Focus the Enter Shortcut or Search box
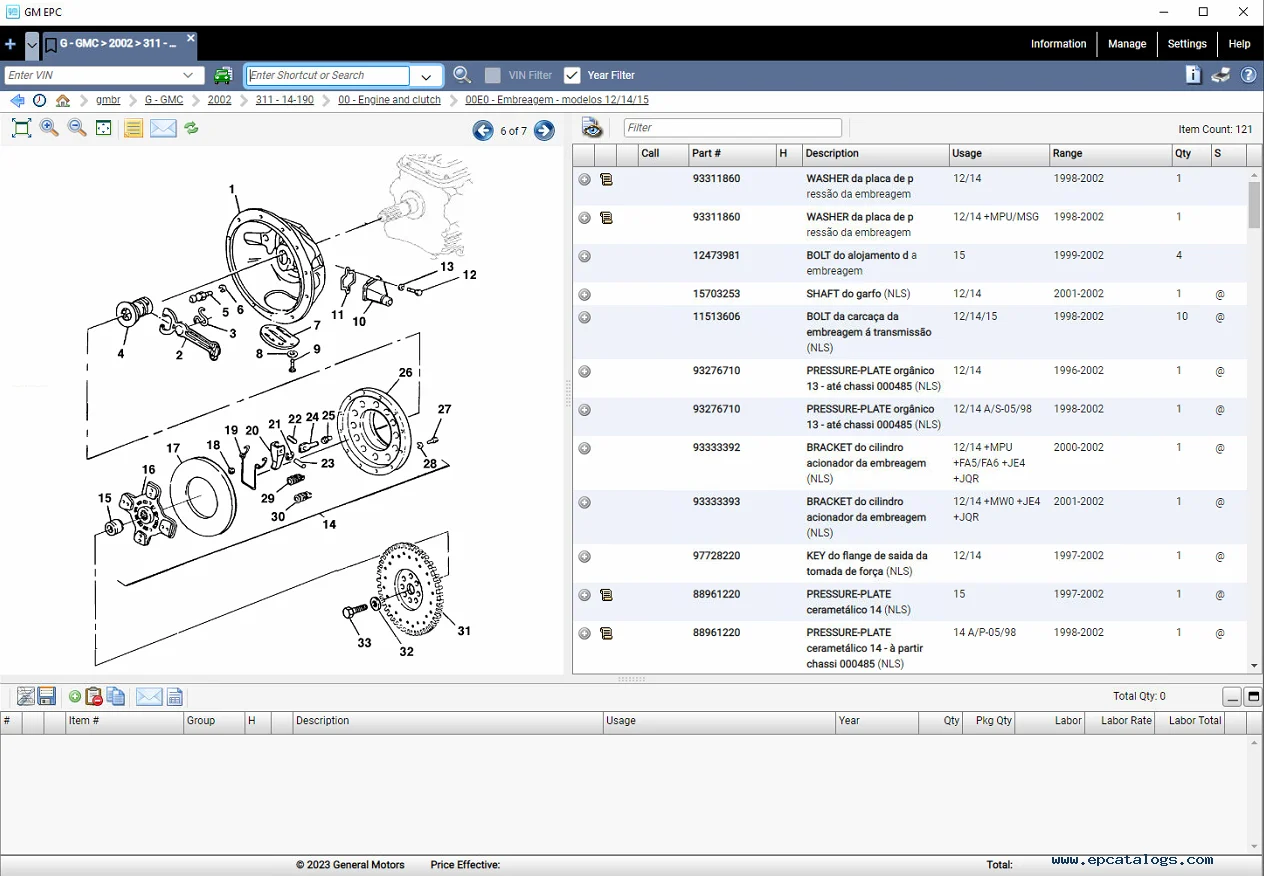The image size is (1264, 876). click(328, 75)
